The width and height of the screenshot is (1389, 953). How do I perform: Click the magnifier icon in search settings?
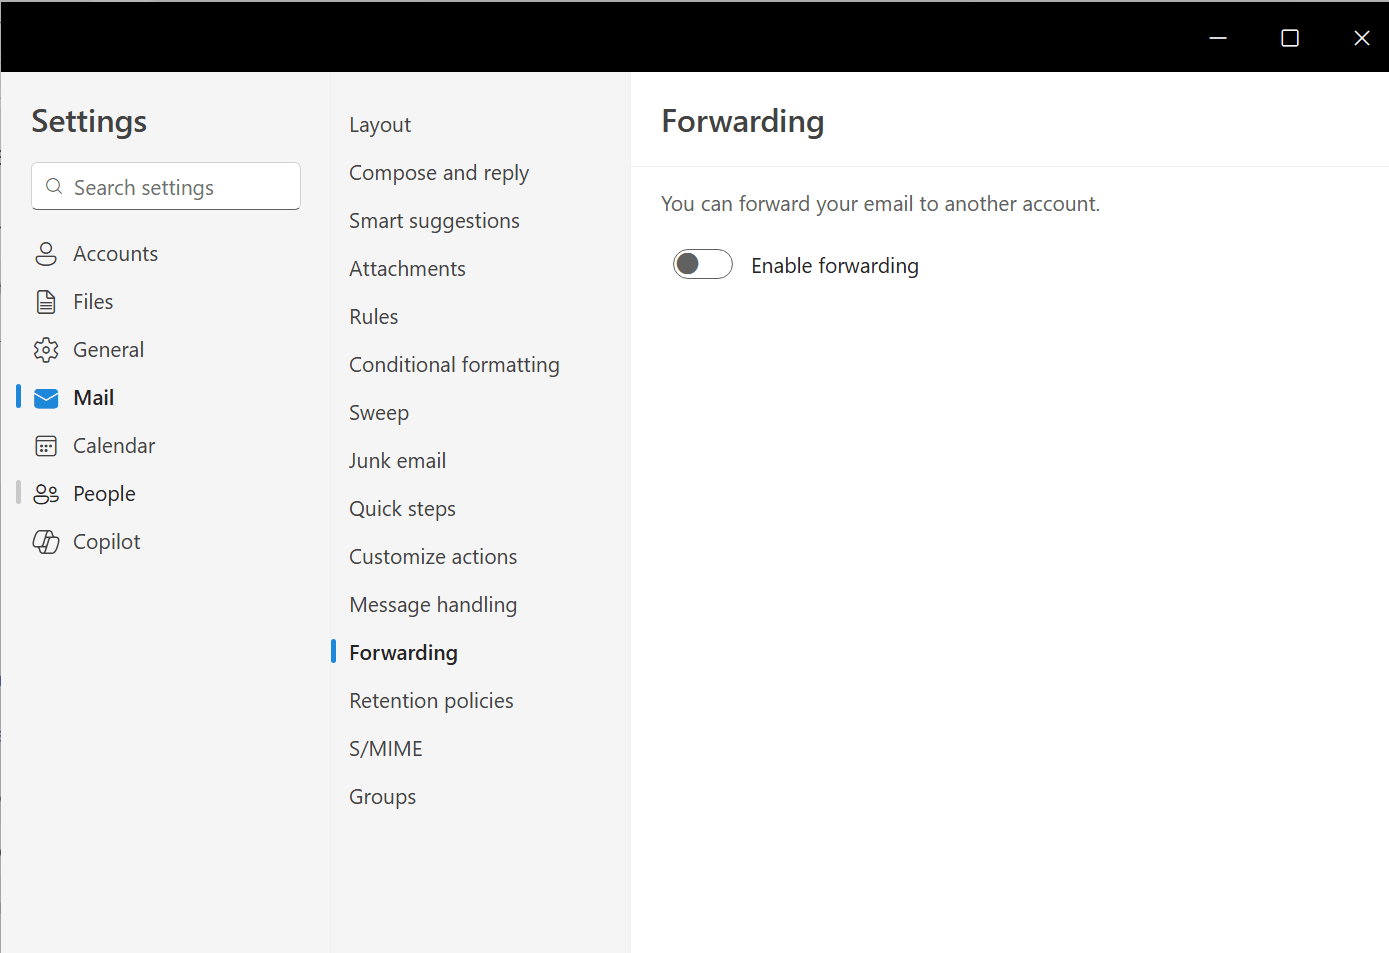pyautogui.click(x=54, y=186)
